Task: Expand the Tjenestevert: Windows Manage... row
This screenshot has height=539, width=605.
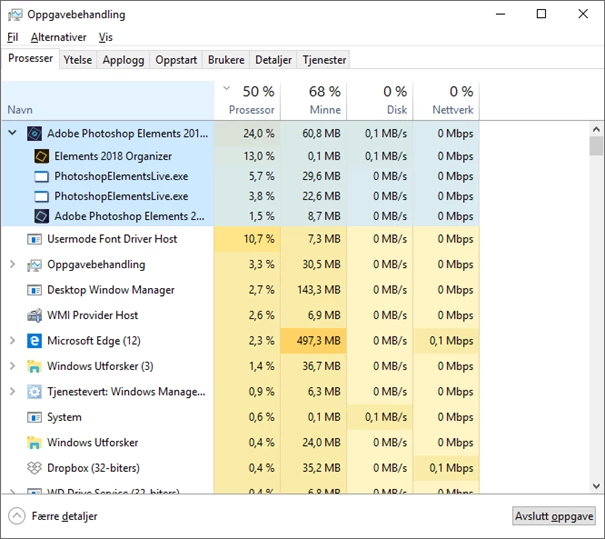Action: coord(12,391)
